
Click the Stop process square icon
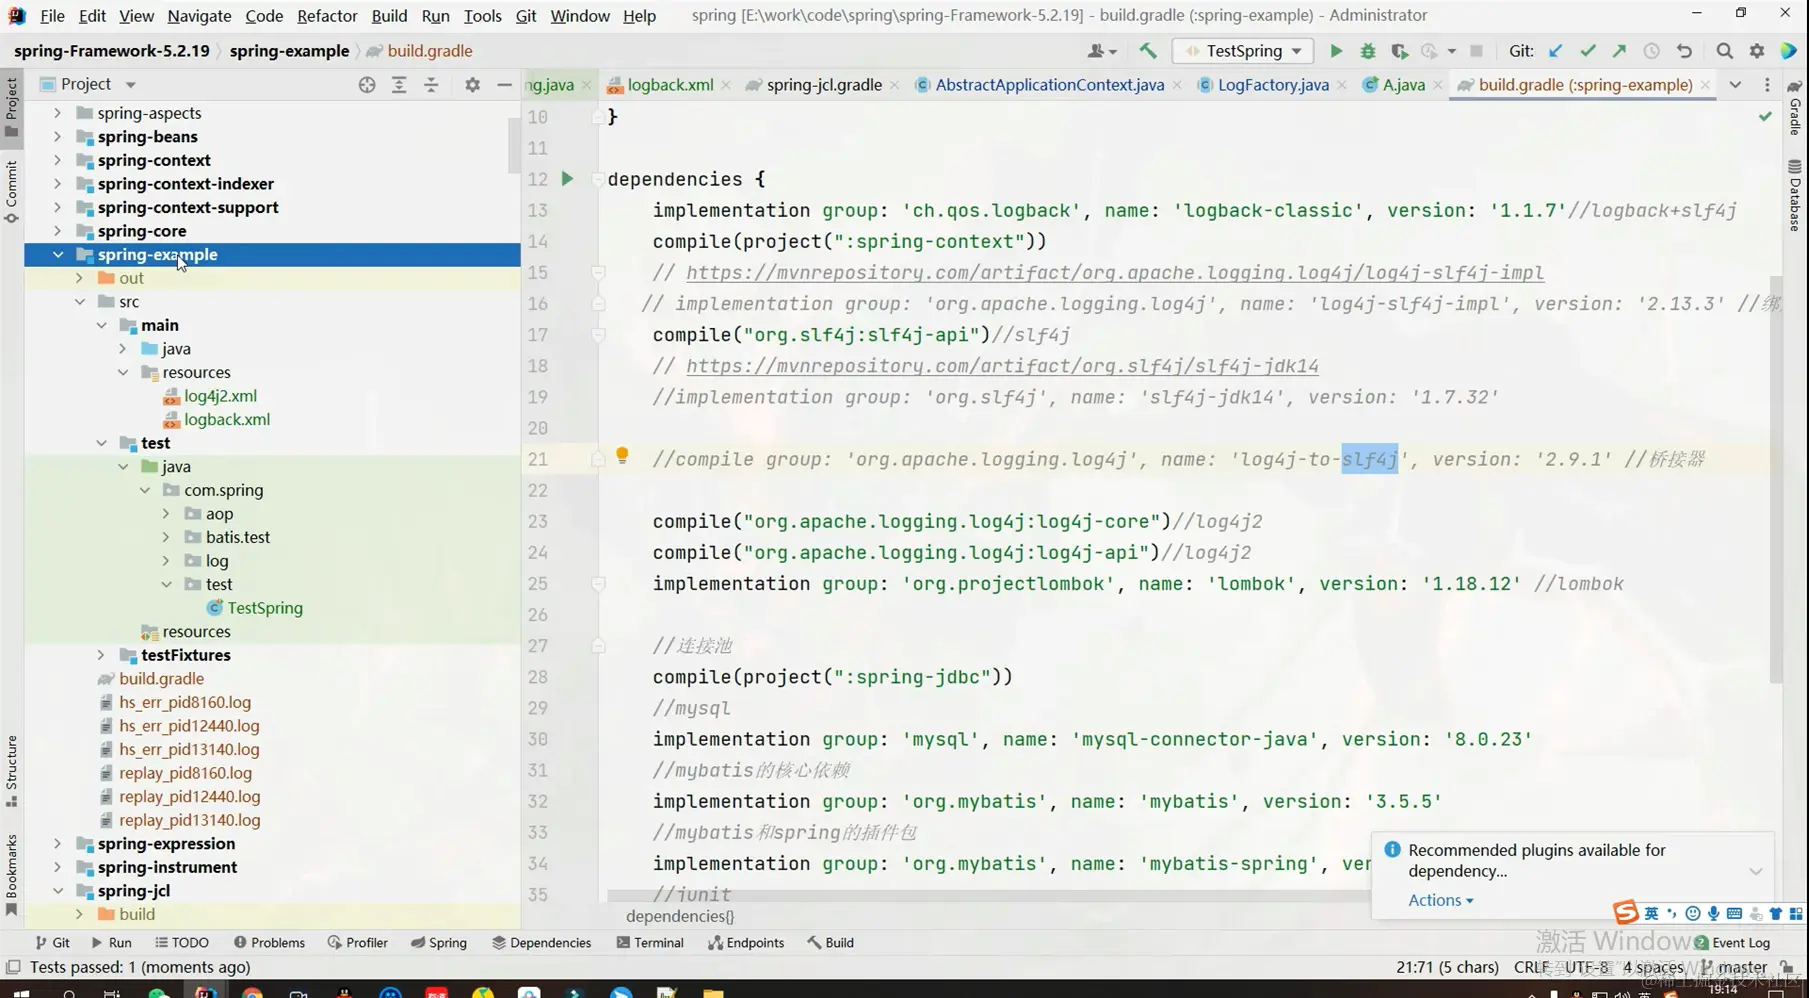point(1476,51)
